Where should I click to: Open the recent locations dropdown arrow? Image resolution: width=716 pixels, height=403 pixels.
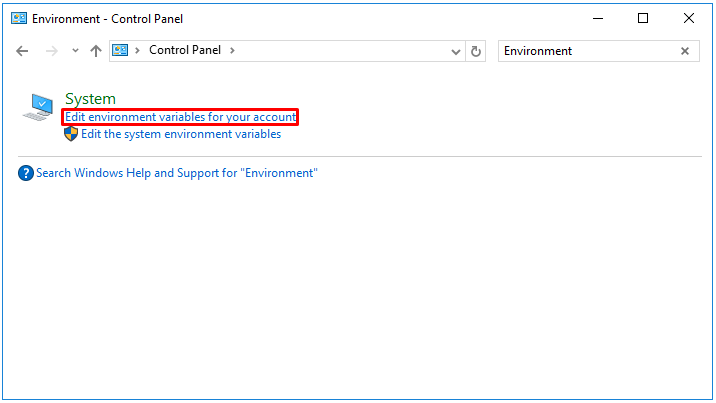tap(75, 51)
